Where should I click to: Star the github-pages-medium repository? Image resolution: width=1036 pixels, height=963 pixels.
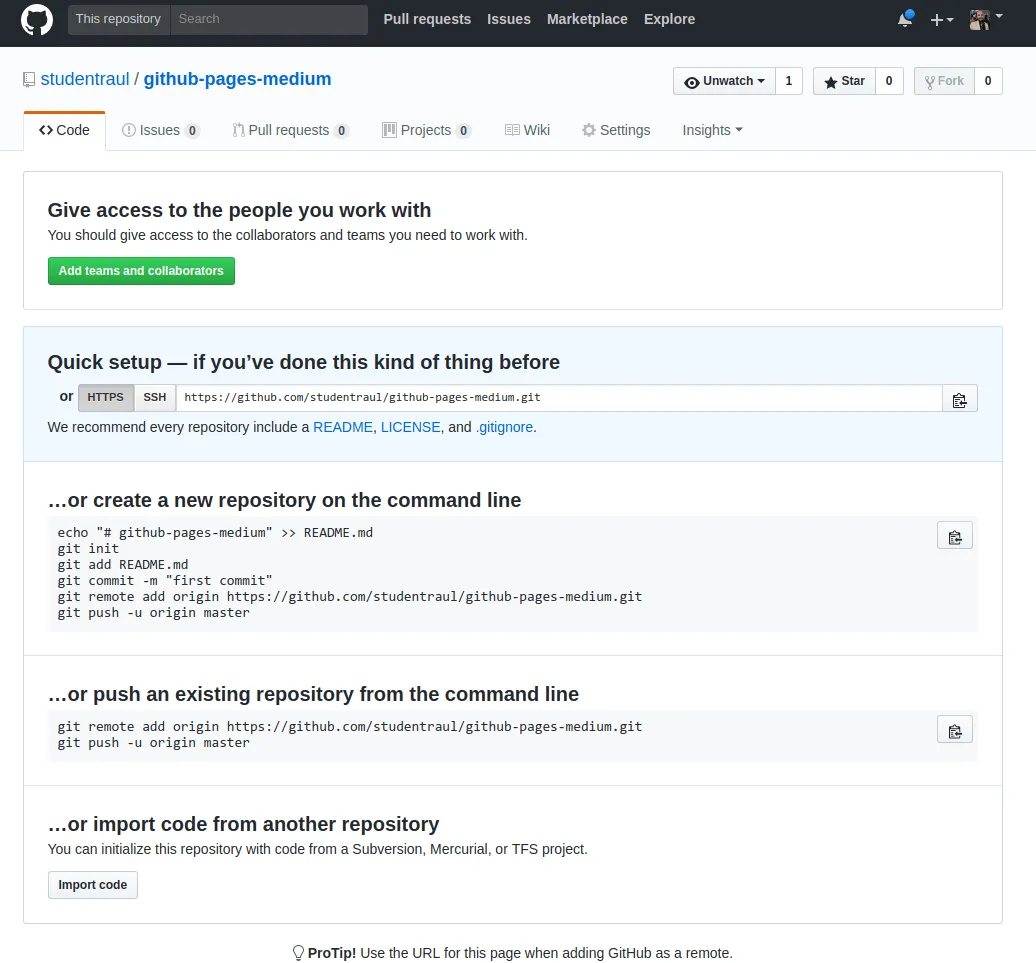pyautogui.click(x=844, y=81)
